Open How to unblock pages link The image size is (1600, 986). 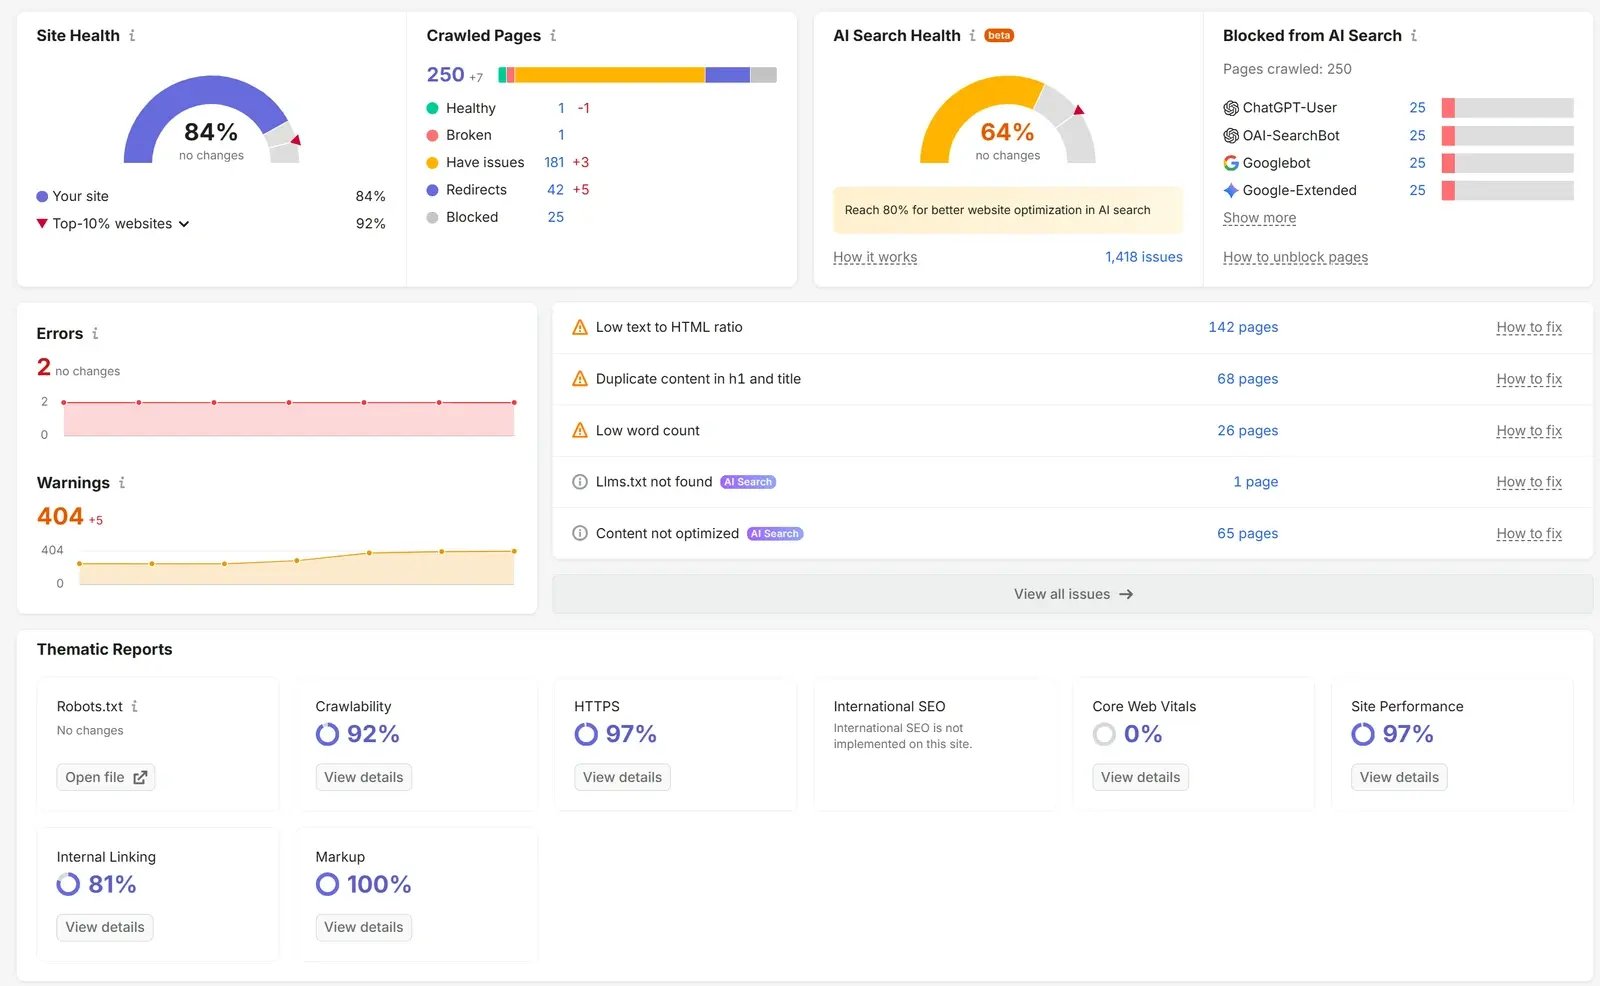click(x=1295, y=257)
